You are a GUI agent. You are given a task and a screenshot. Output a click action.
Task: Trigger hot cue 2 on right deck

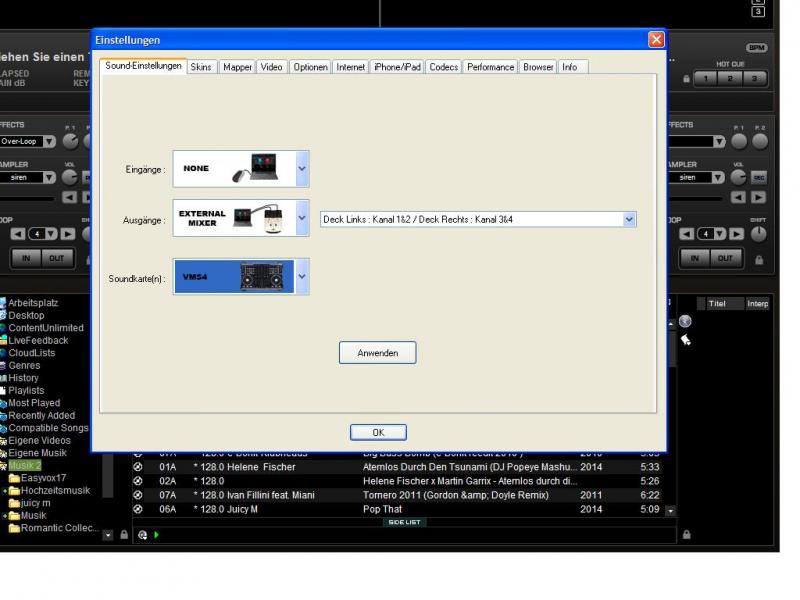click(730, 78)
